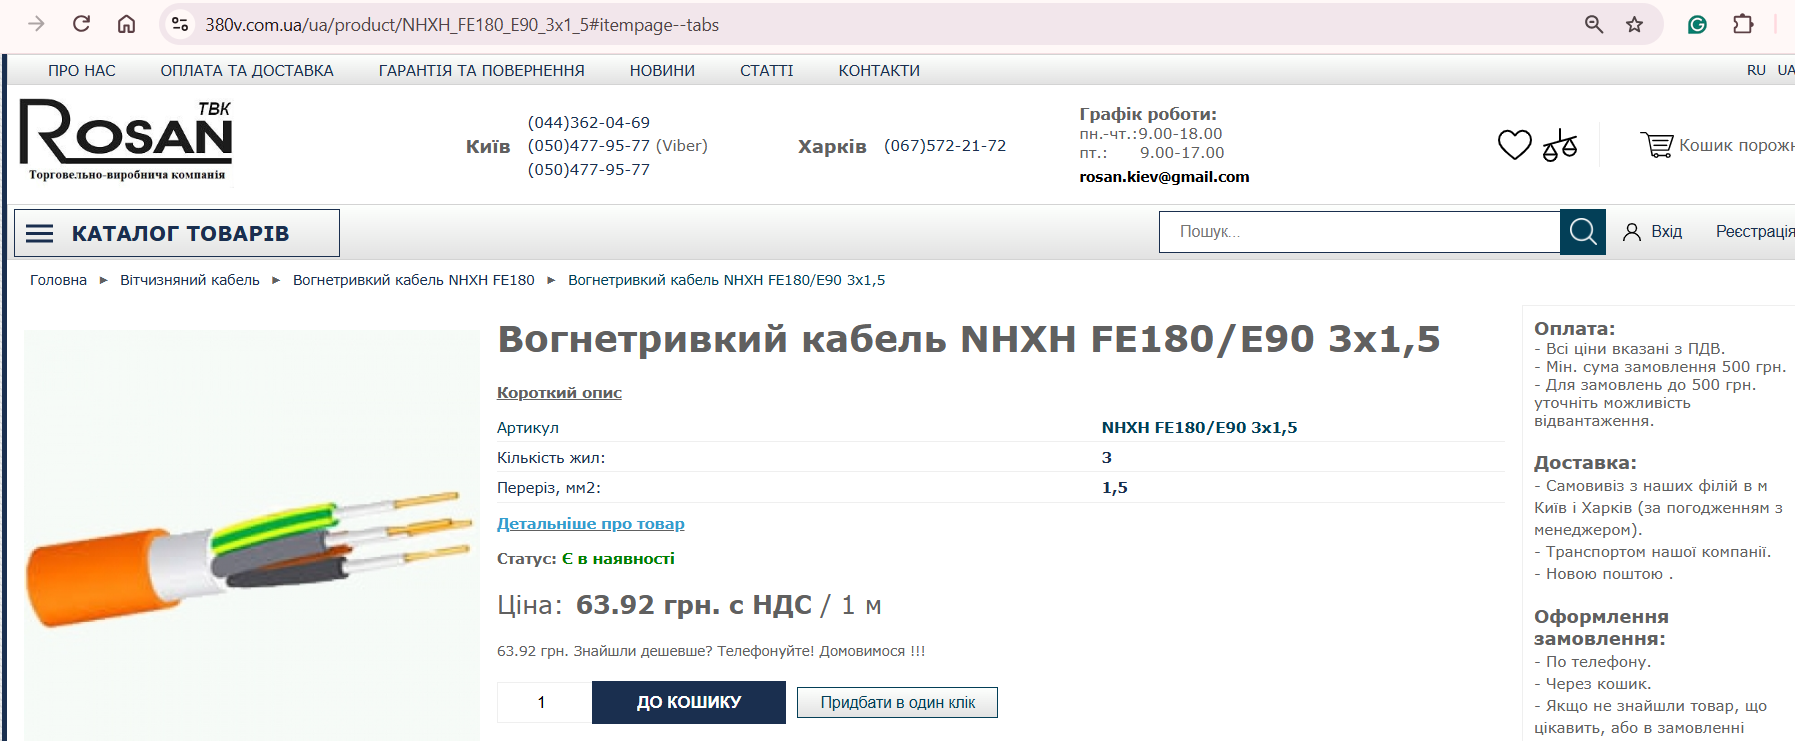Viewport: 1795px width, 741px height.
Task: Click the ROSAN company logo
Action: 126,140
